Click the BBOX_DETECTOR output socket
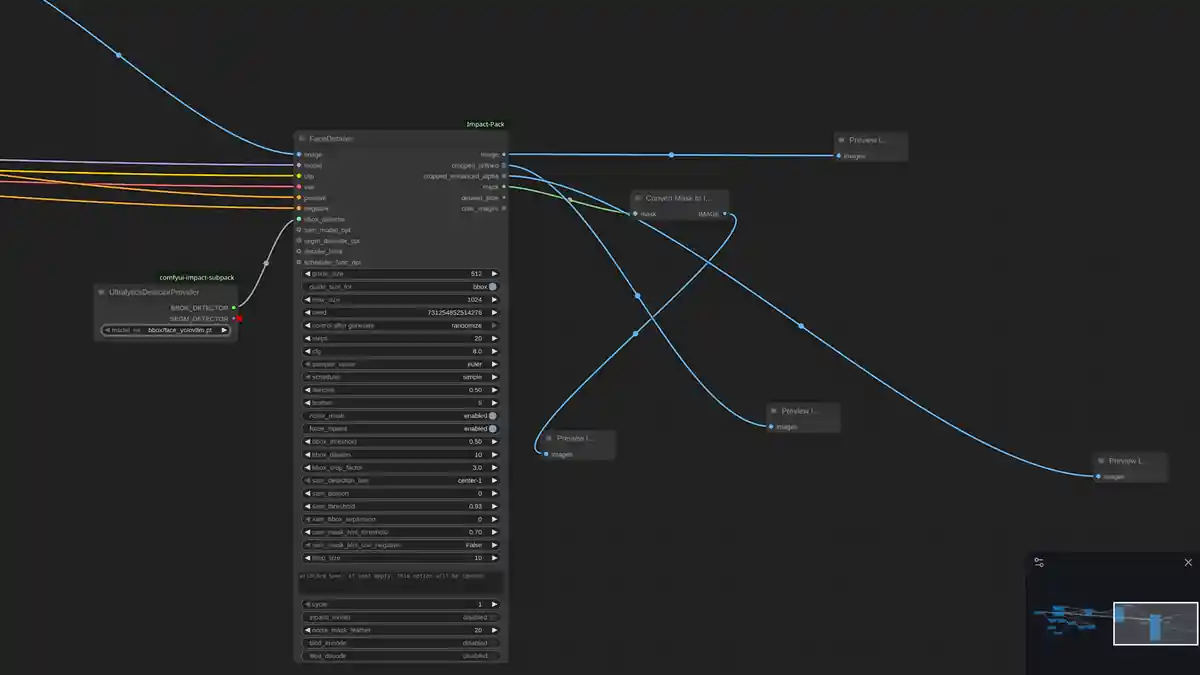The width and height of the screenshot is (1200, 675). coord(234,308)
